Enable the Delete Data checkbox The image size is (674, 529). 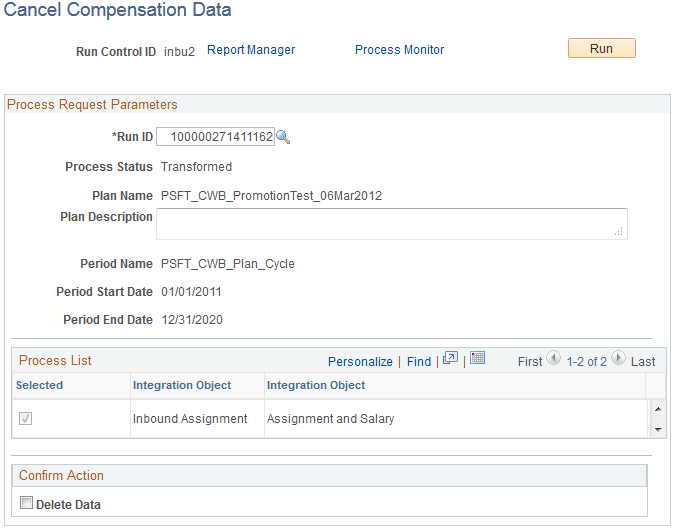pos(26,502)
